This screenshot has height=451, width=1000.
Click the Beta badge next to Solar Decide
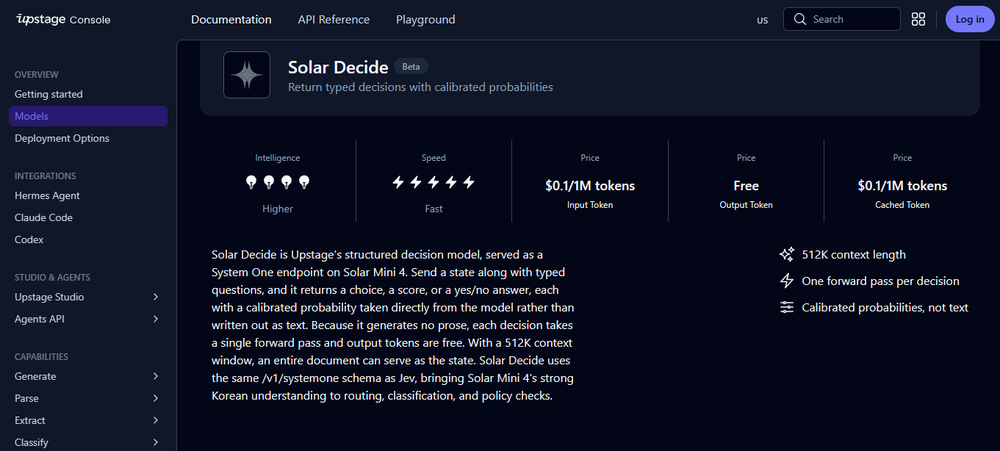(x=411, y=66)
